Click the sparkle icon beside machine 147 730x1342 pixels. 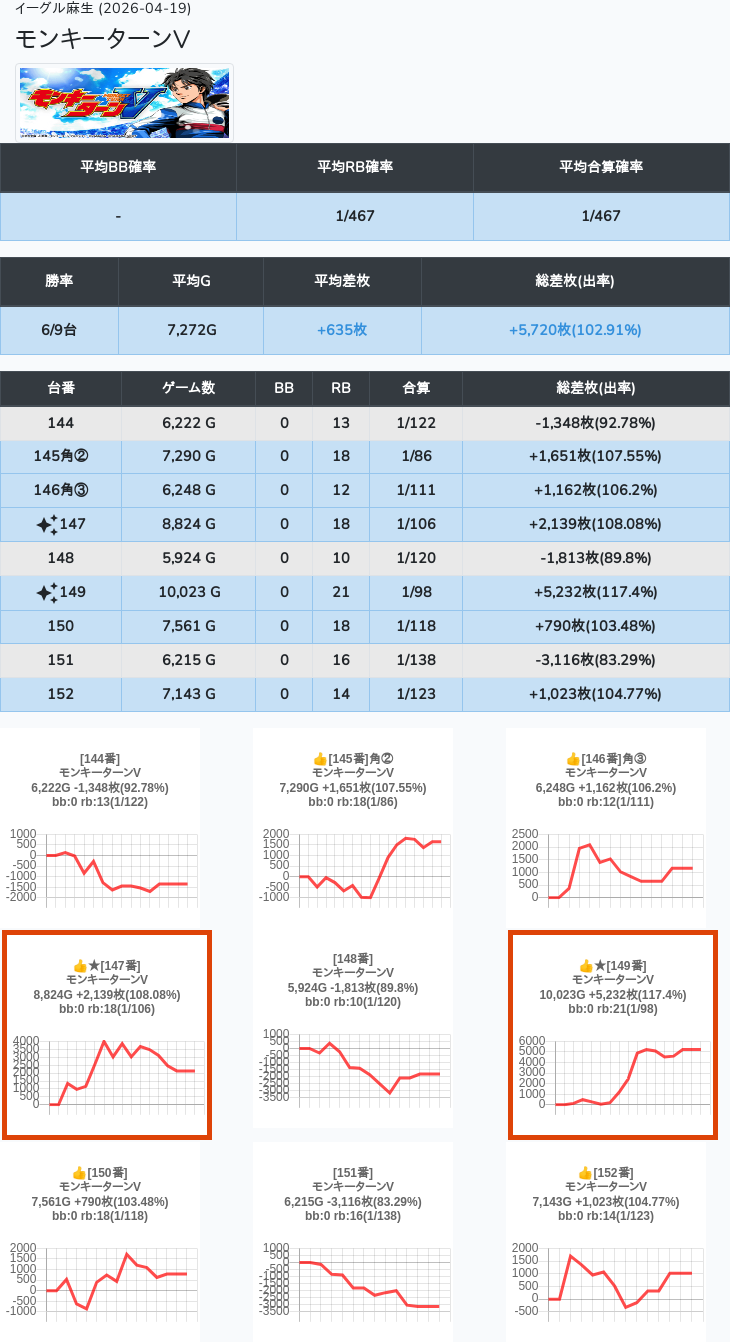click(46, 525)
